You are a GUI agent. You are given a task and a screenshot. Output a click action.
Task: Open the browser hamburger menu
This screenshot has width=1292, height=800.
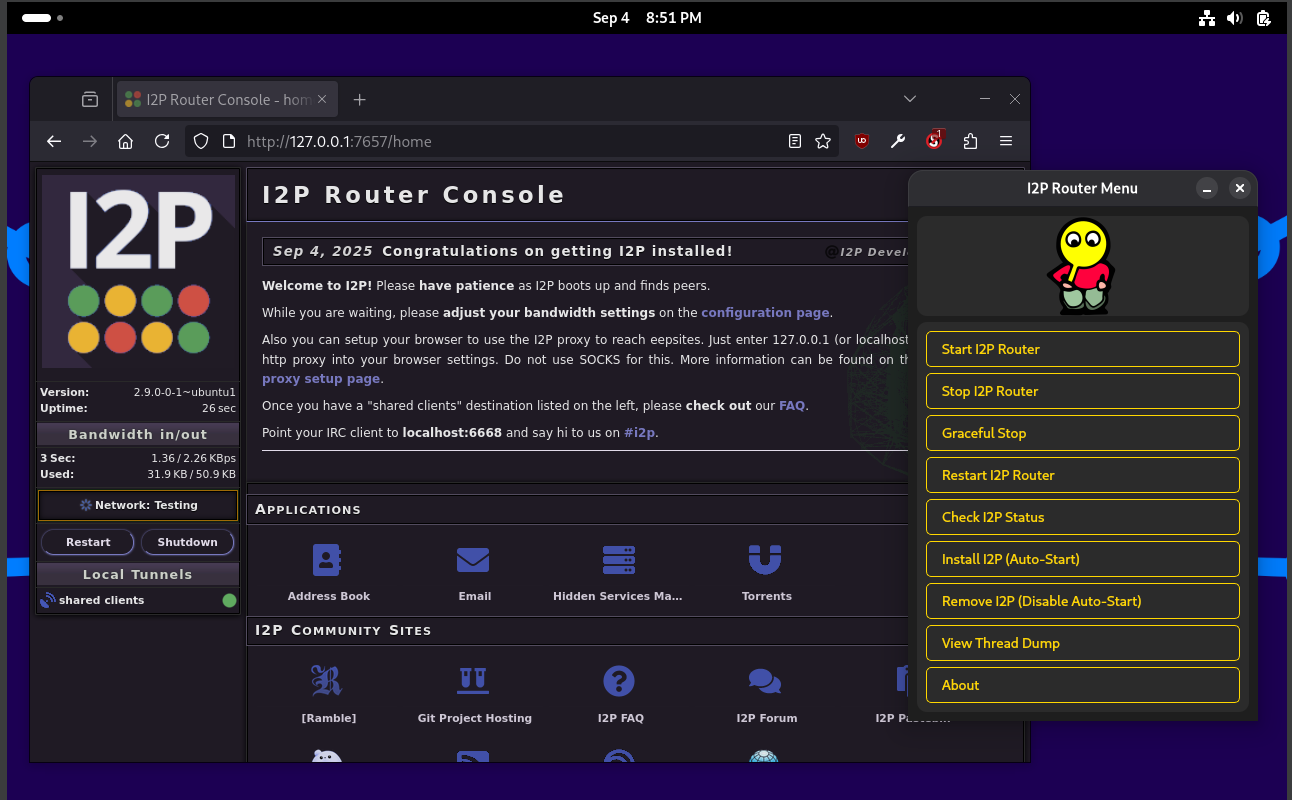(x=1006, y=141)
